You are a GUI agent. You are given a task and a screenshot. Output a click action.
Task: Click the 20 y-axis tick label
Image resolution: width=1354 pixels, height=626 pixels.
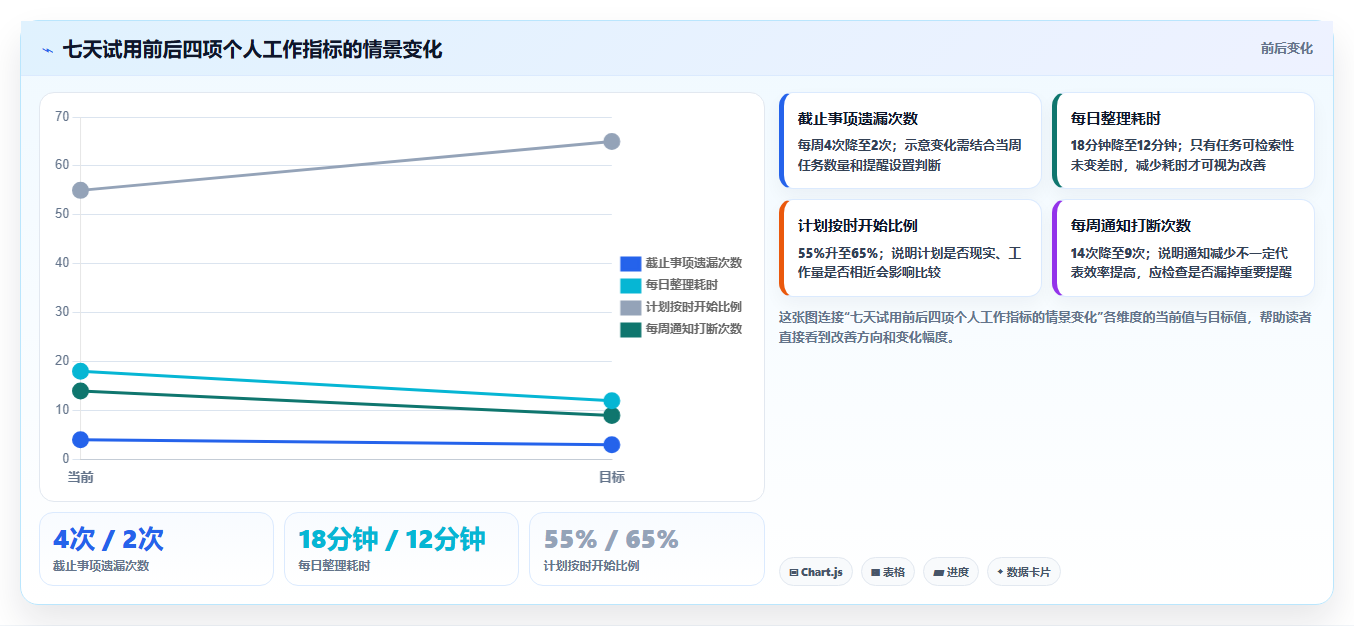tap(62, 361)
